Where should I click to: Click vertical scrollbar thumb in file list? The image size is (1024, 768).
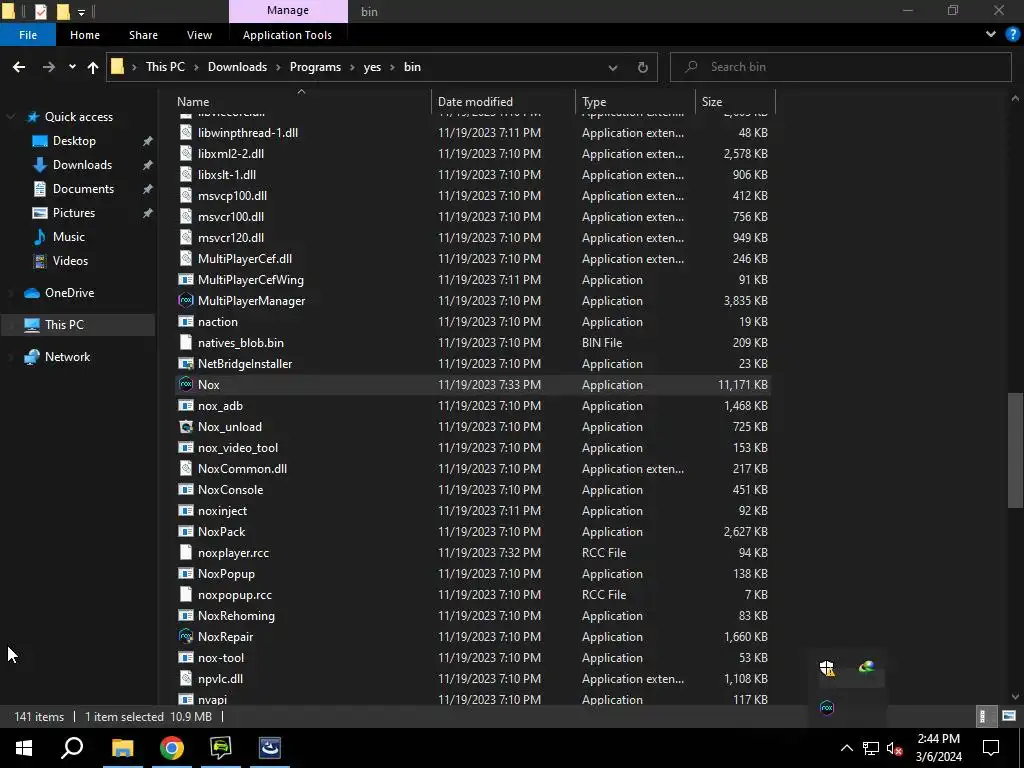point(1015,450)
